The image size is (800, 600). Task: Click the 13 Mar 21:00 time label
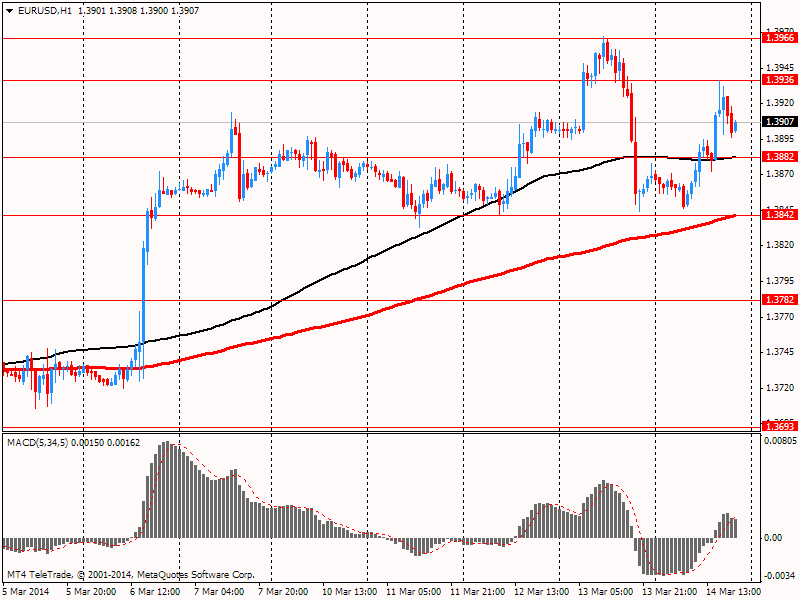coord(669,592)
